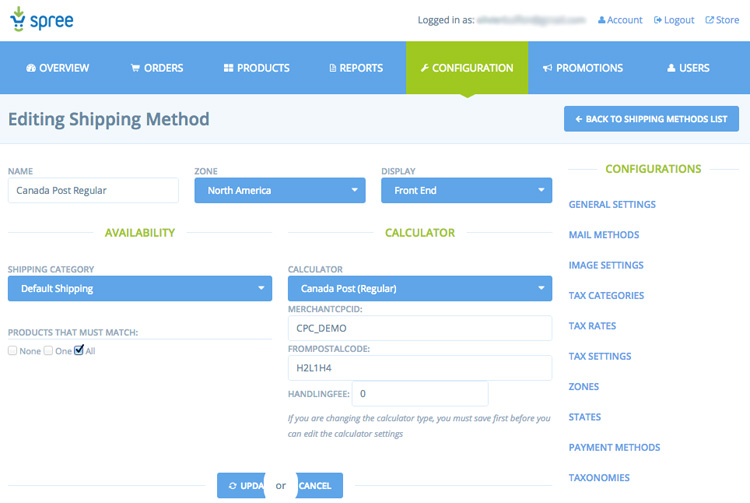Click the MerchantCPCID field
The width and height of the screenshot is (750, 503).
click(420, 328)
